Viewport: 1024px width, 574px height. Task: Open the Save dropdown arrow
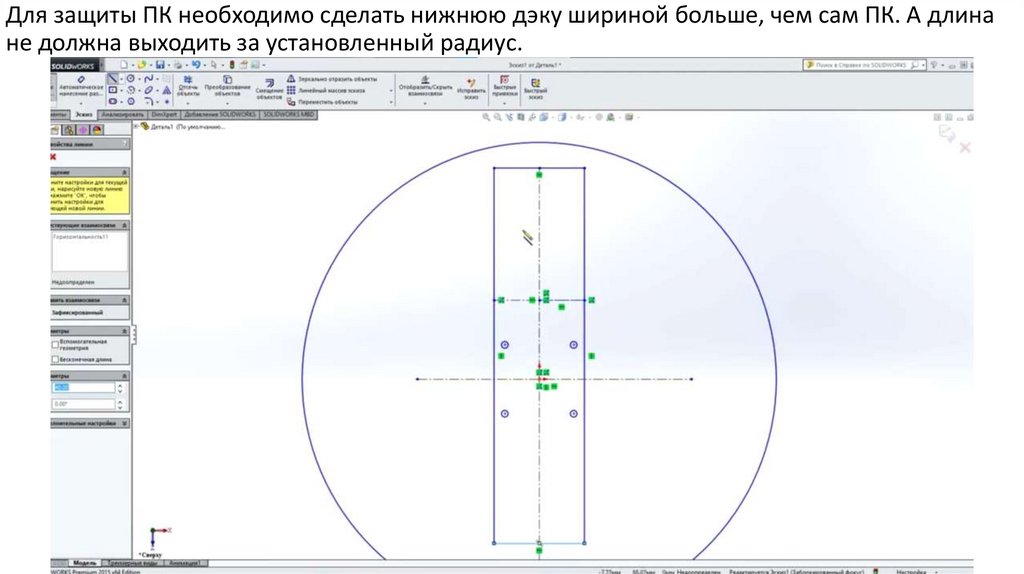pyautogui.click(x=169, y=65)
